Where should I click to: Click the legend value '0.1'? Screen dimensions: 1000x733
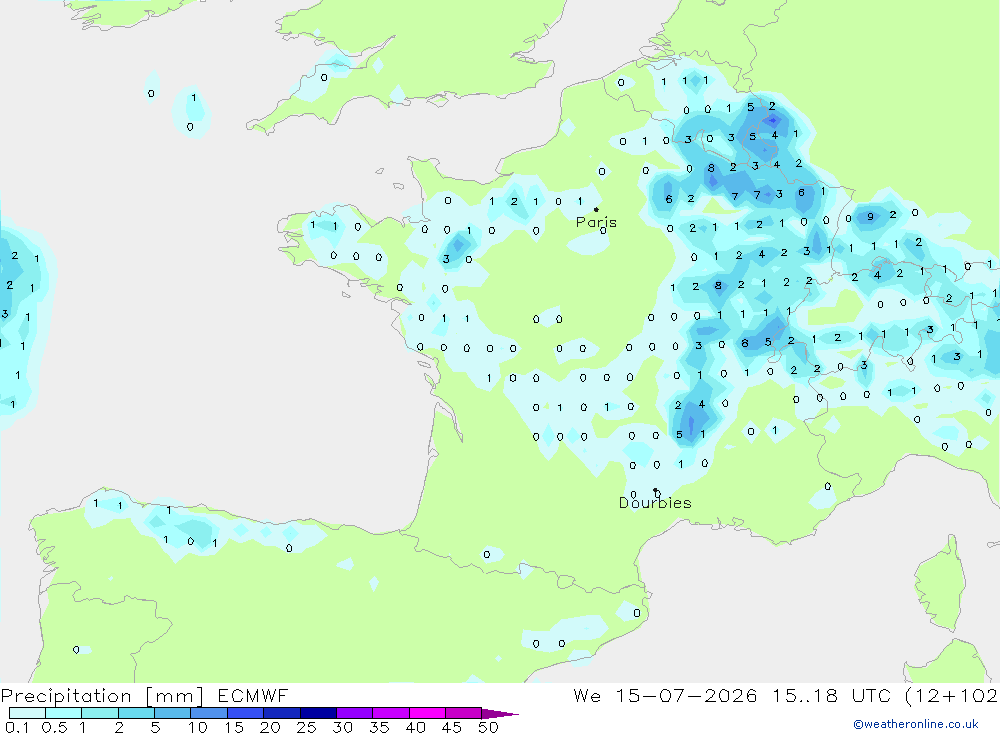coord(17,727)
